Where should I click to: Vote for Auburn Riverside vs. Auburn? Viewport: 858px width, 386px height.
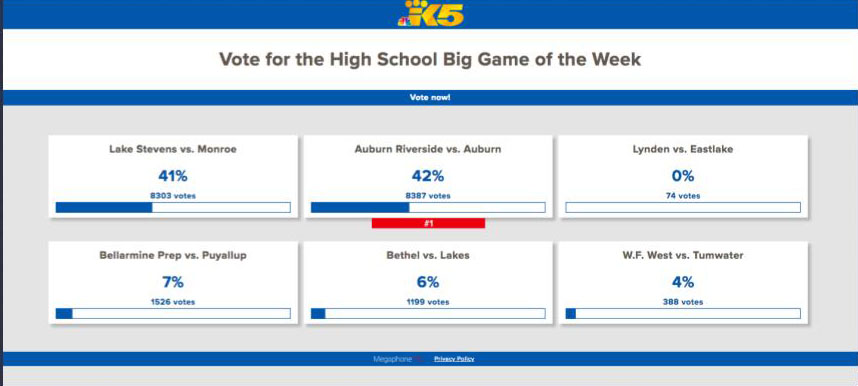[x=428, y=177]
